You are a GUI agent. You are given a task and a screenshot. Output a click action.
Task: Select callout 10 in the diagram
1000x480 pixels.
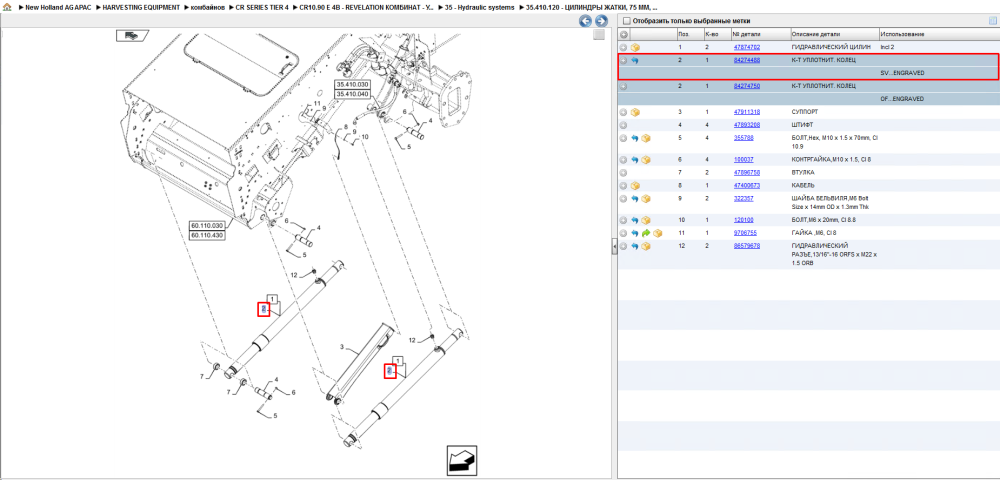tap(365, 137)
